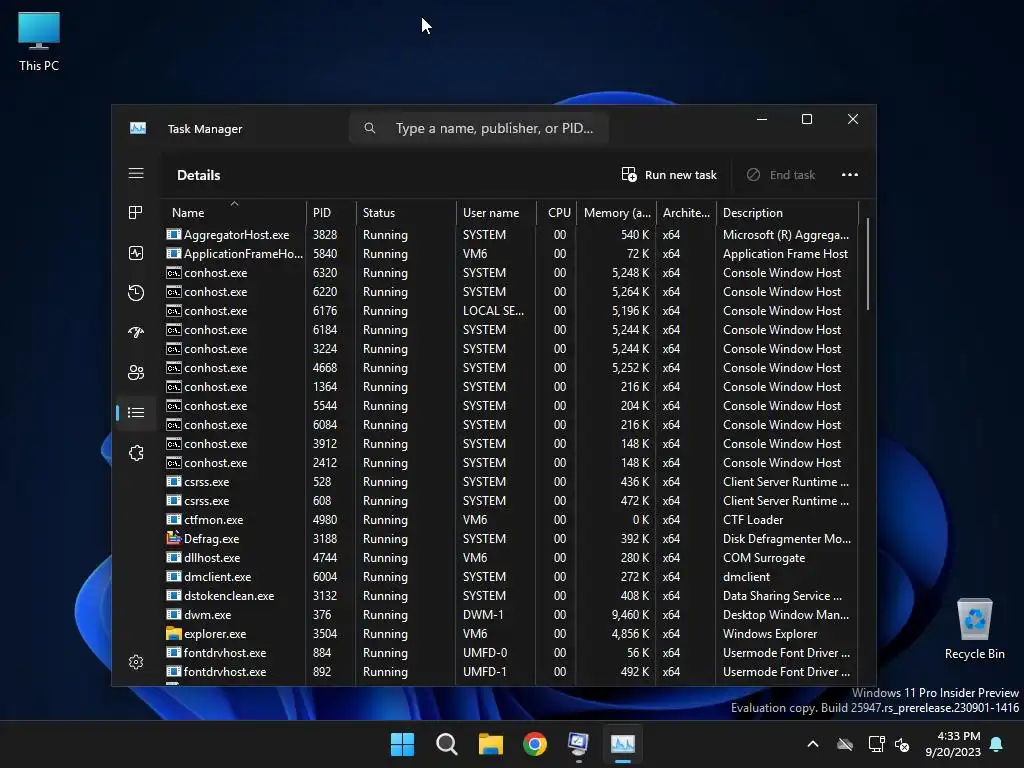Focus the name, publisher, or PID search box
1024x768 pixels.
(x=479, y=128)
